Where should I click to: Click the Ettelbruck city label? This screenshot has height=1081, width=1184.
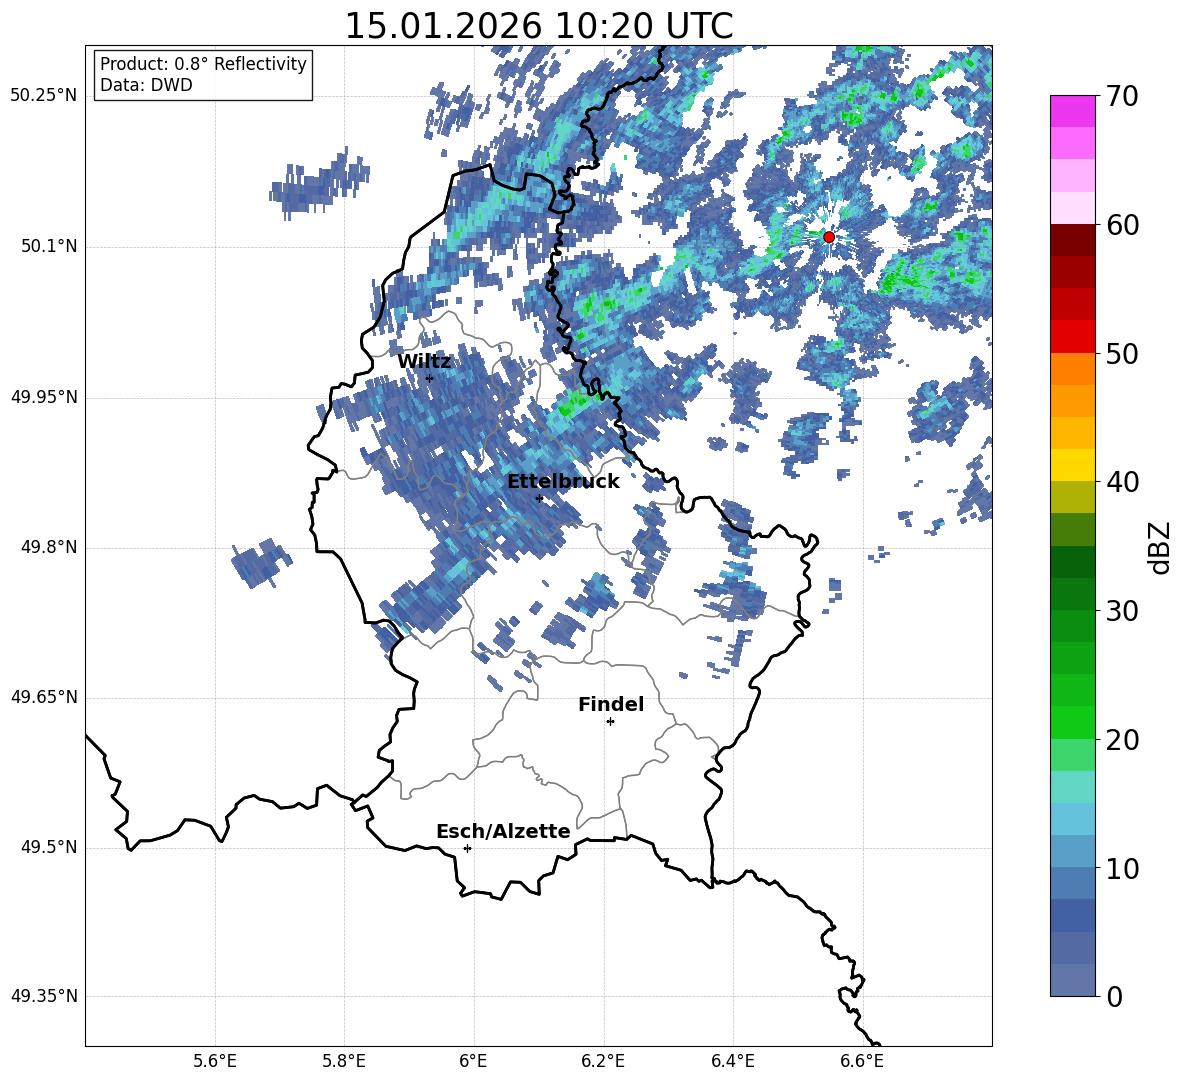(x=563, y=482)
